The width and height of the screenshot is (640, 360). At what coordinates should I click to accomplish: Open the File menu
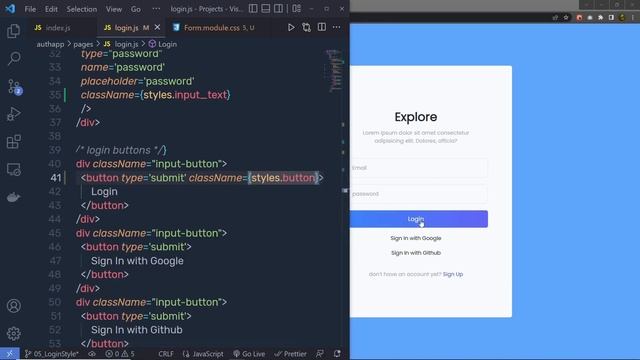click(x=30, y=9)
